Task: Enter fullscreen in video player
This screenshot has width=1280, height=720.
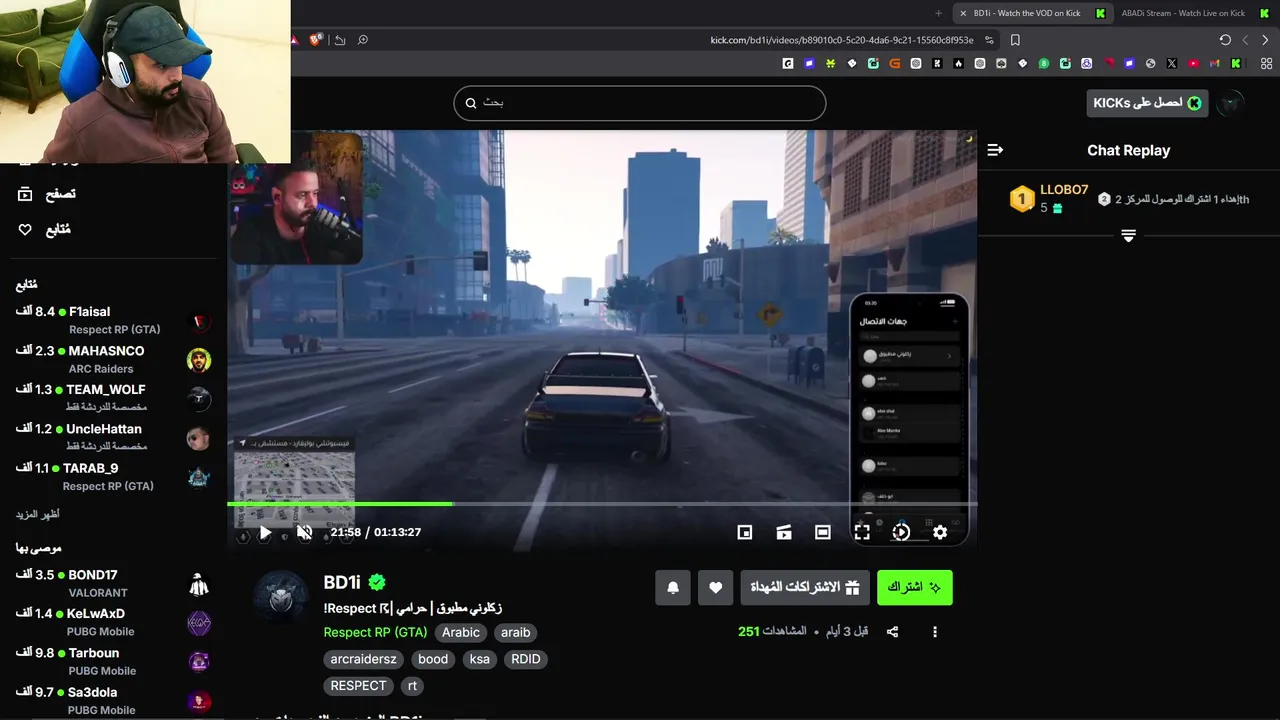Action: 862,533
